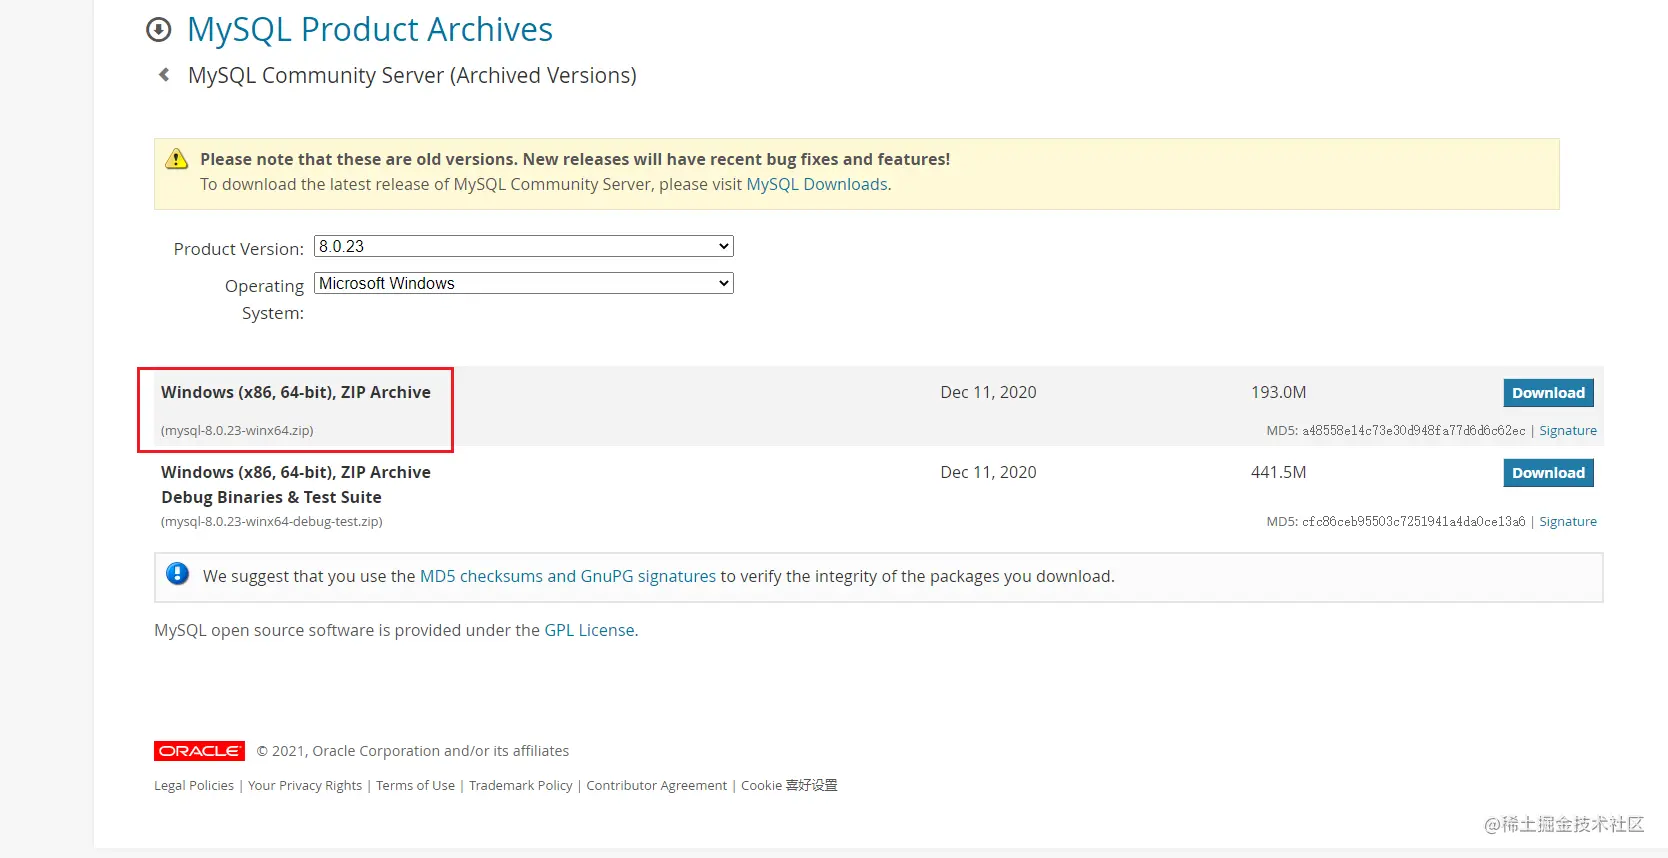Click the Dec 11, 2020 date in the 441.5M row
This screenshot has height=858, width=1668.
coord(988,473)
